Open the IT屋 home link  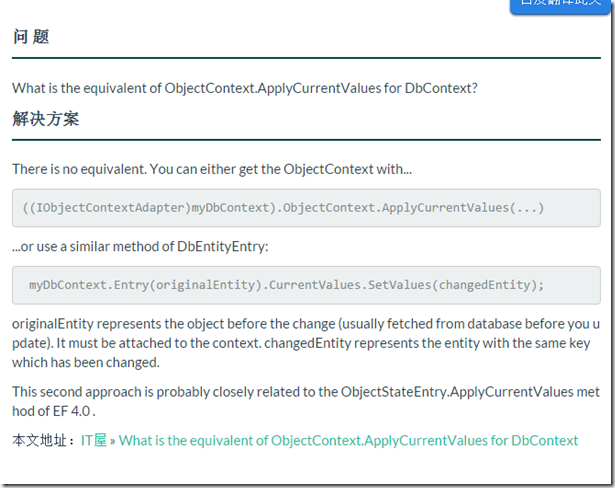click(94, 441)
